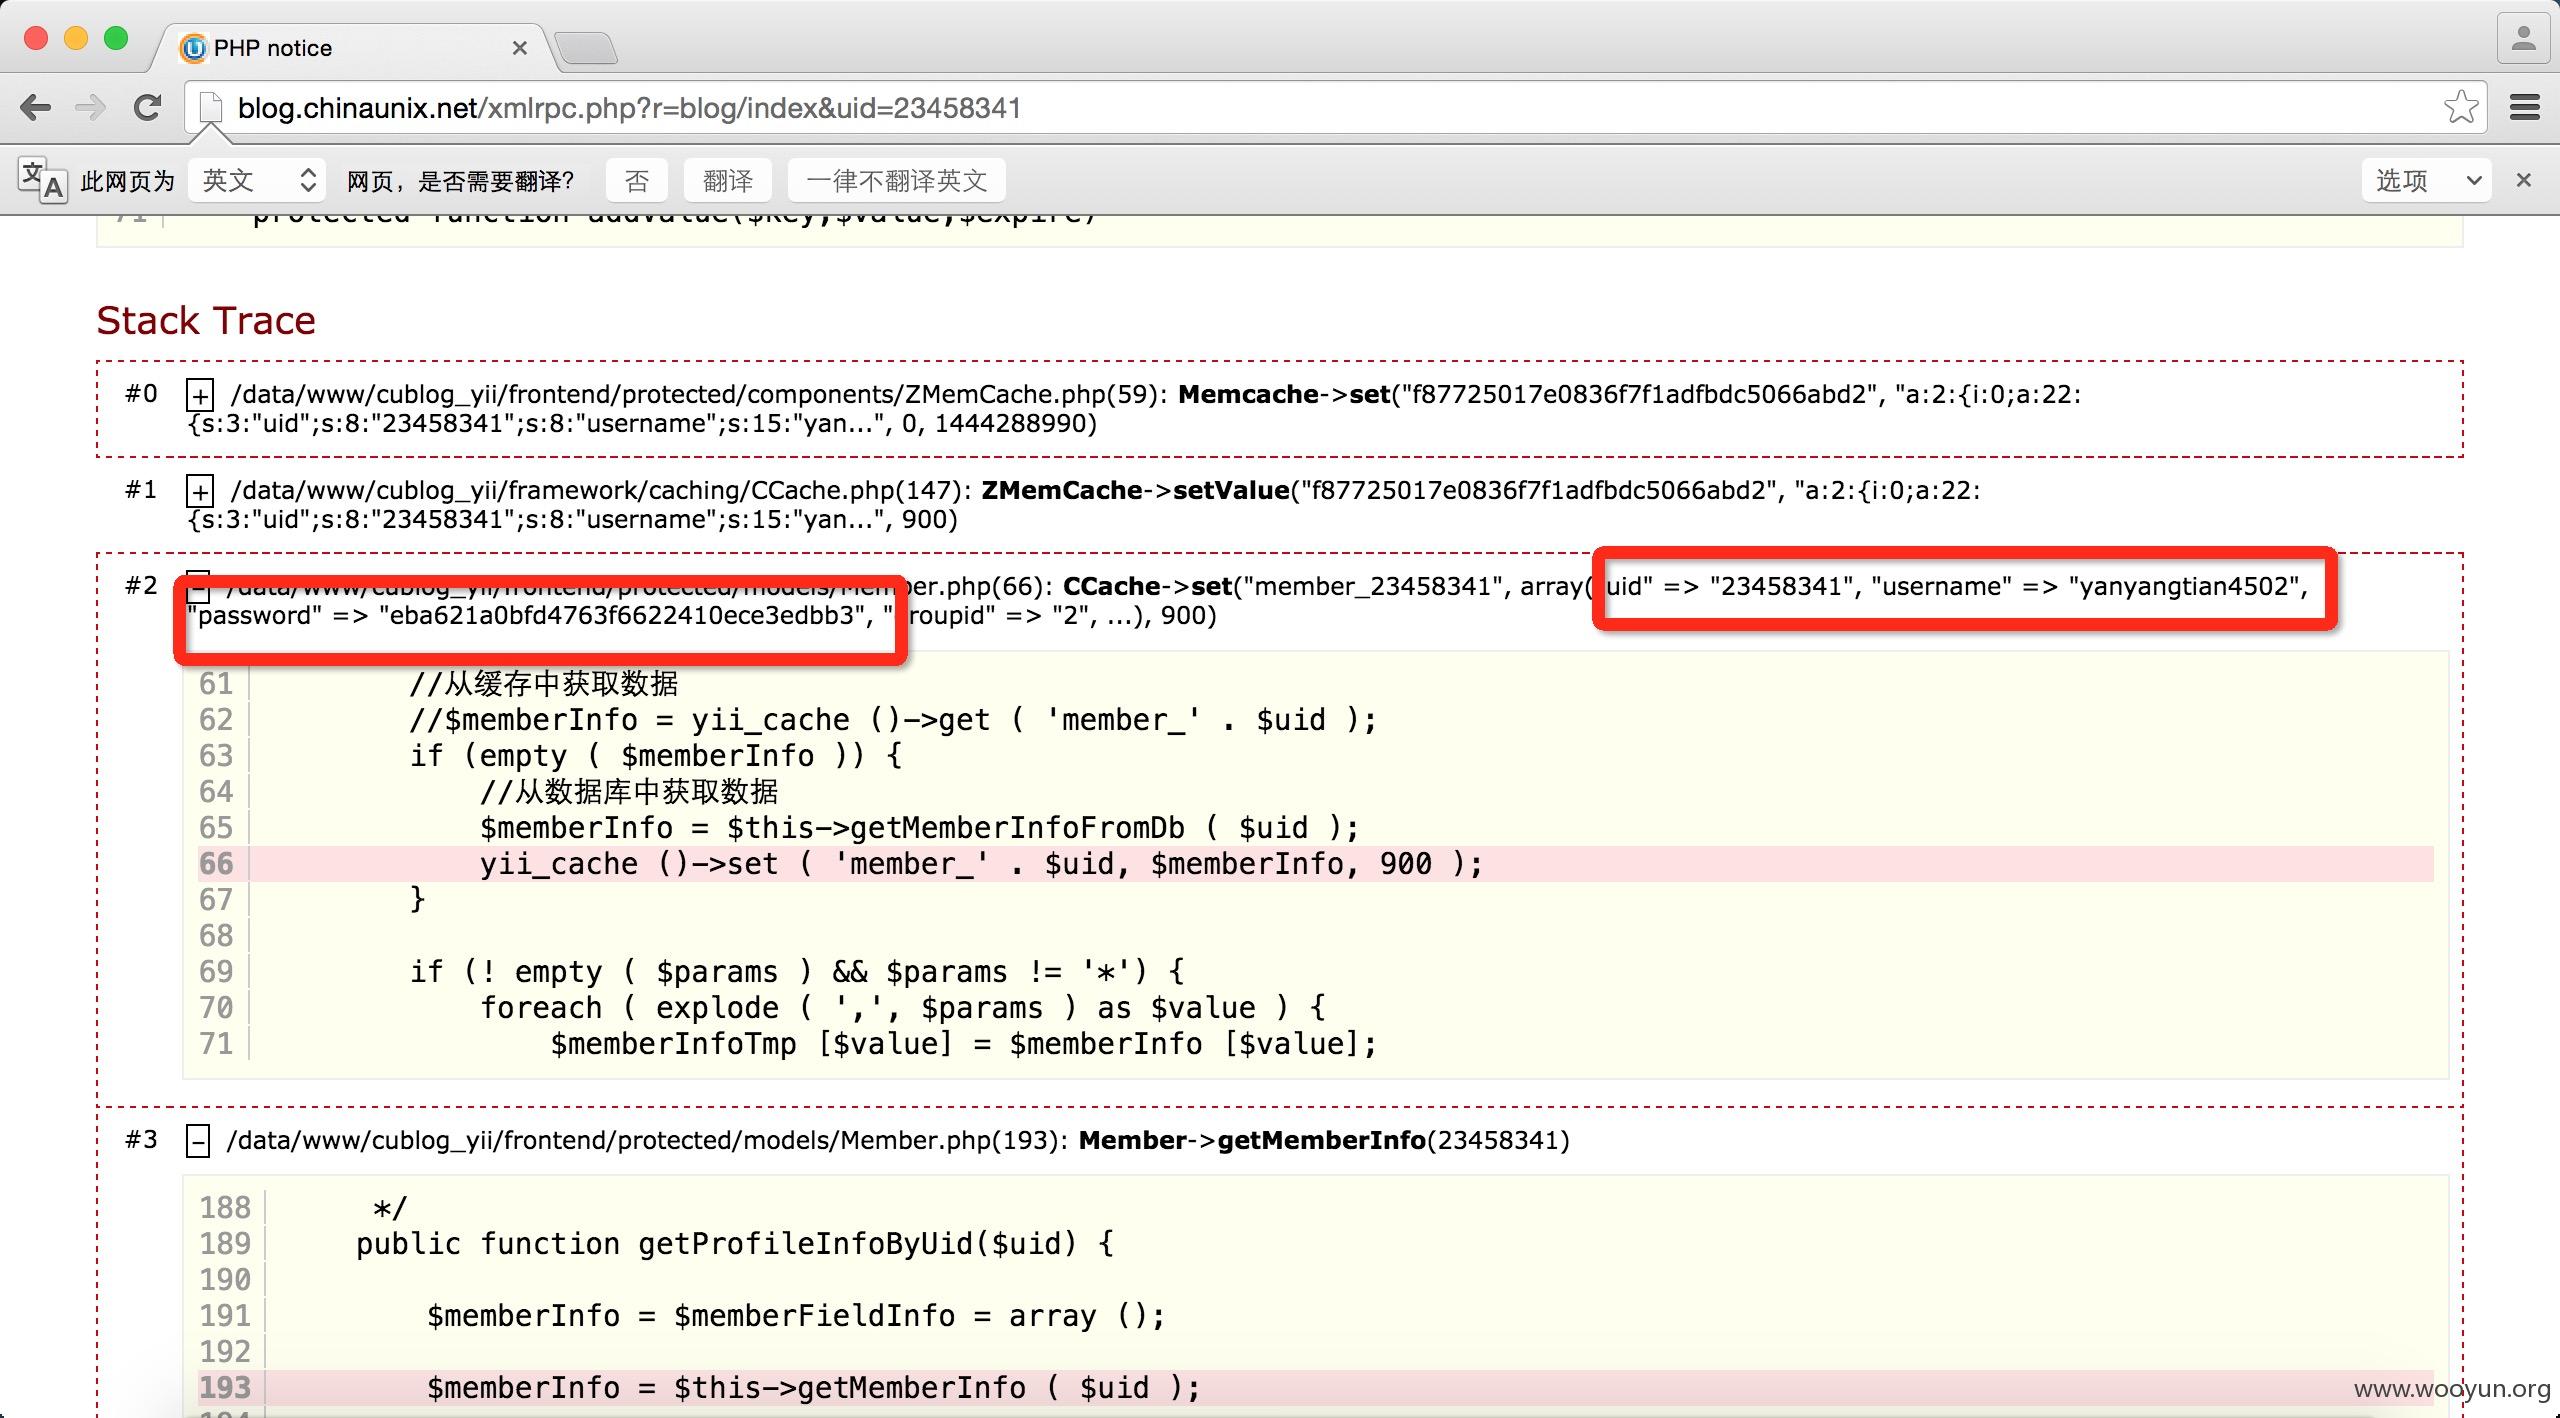Image resolution: width=2560 pixels, height=1418 pixels.
Task: Click code line 189 getProfileInfoByUid
Action: (x=734, y=1244)
